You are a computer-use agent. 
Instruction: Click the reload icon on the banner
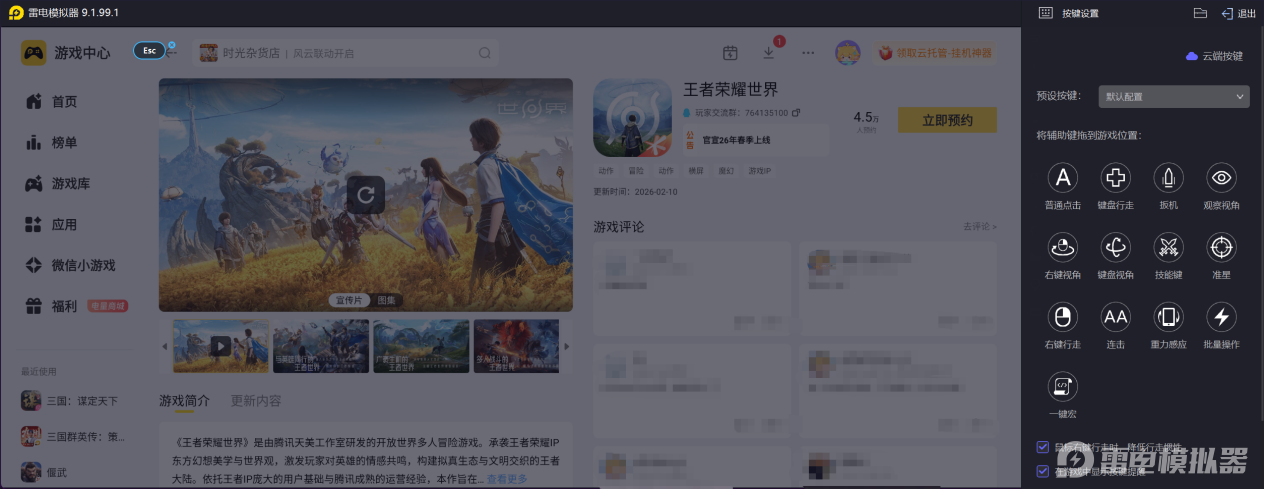point(366,195)
